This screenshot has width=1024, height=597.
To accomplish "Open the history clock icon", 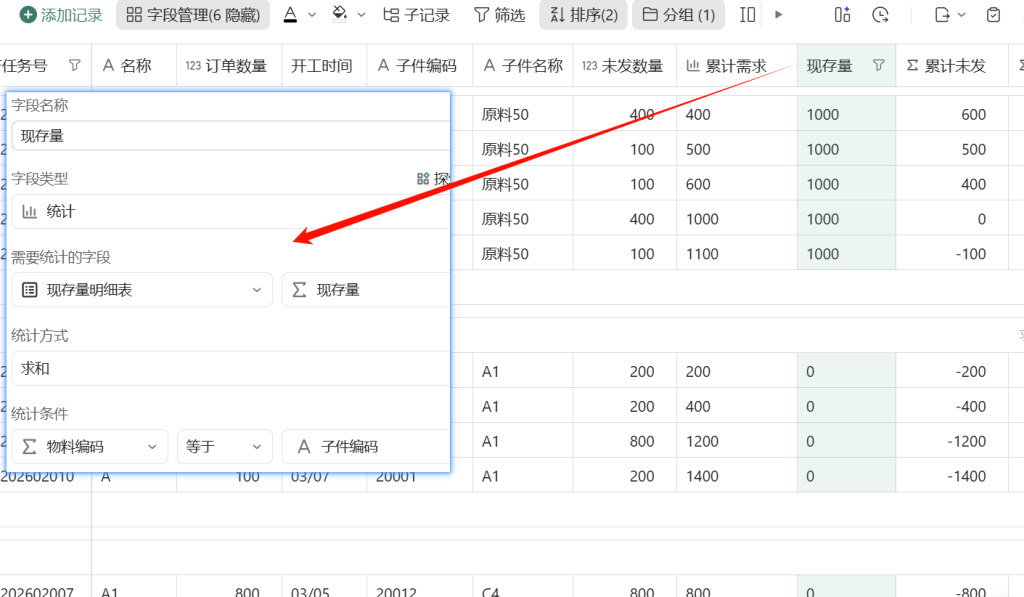I will pyautogui.click(x=880, y=14).
